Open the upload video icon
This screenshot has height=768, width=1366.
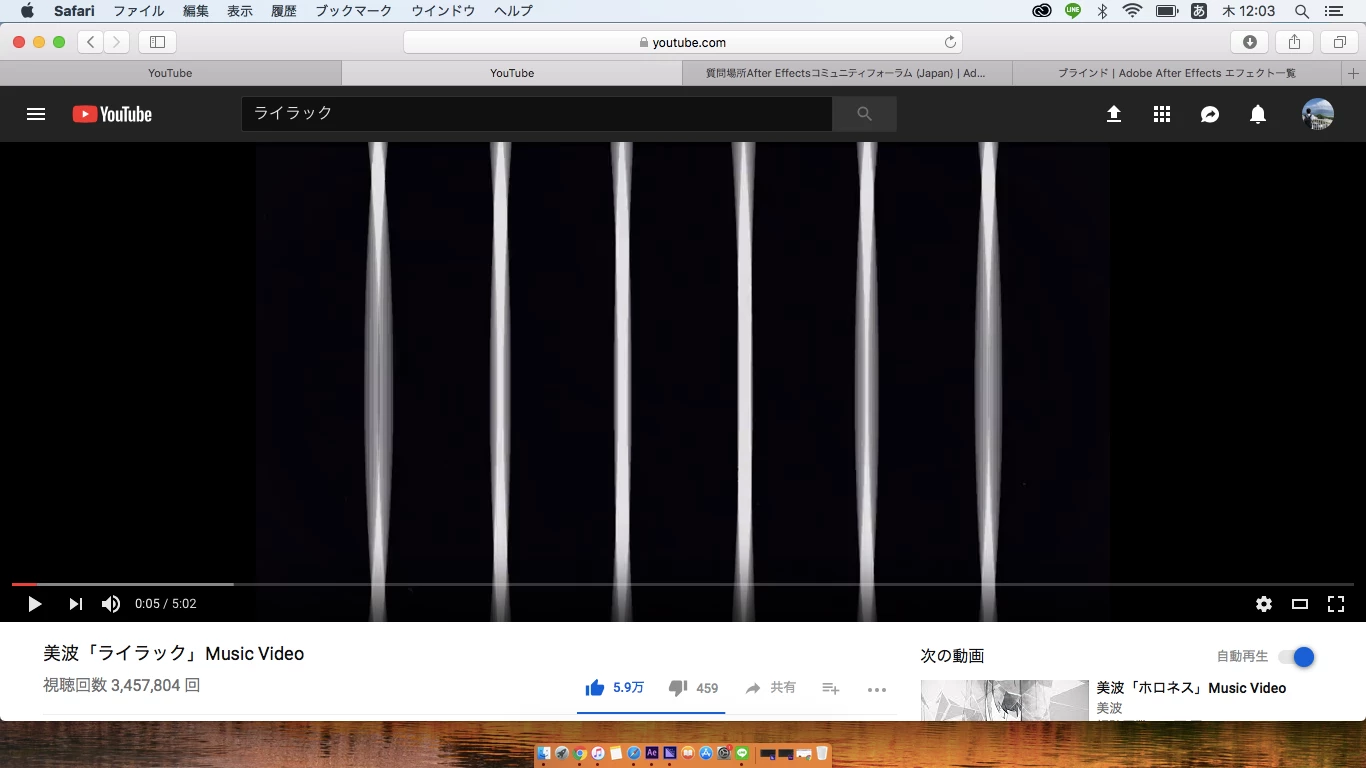click(1113, 114)
